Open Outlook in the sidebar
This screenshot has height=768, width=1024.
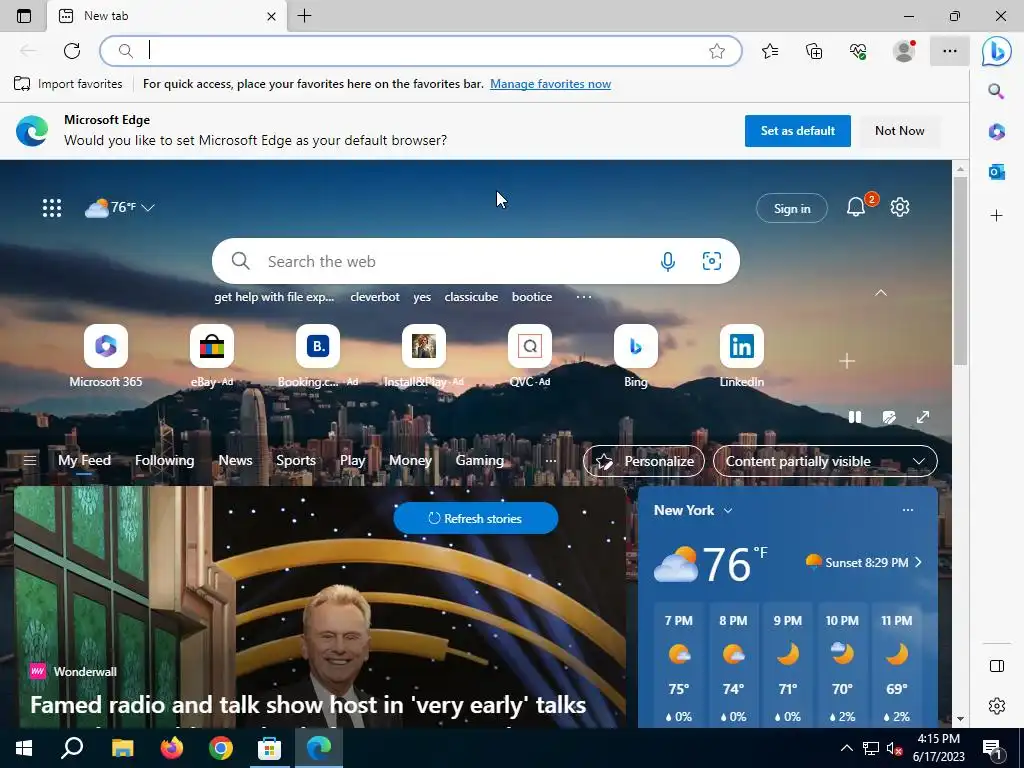997,172
